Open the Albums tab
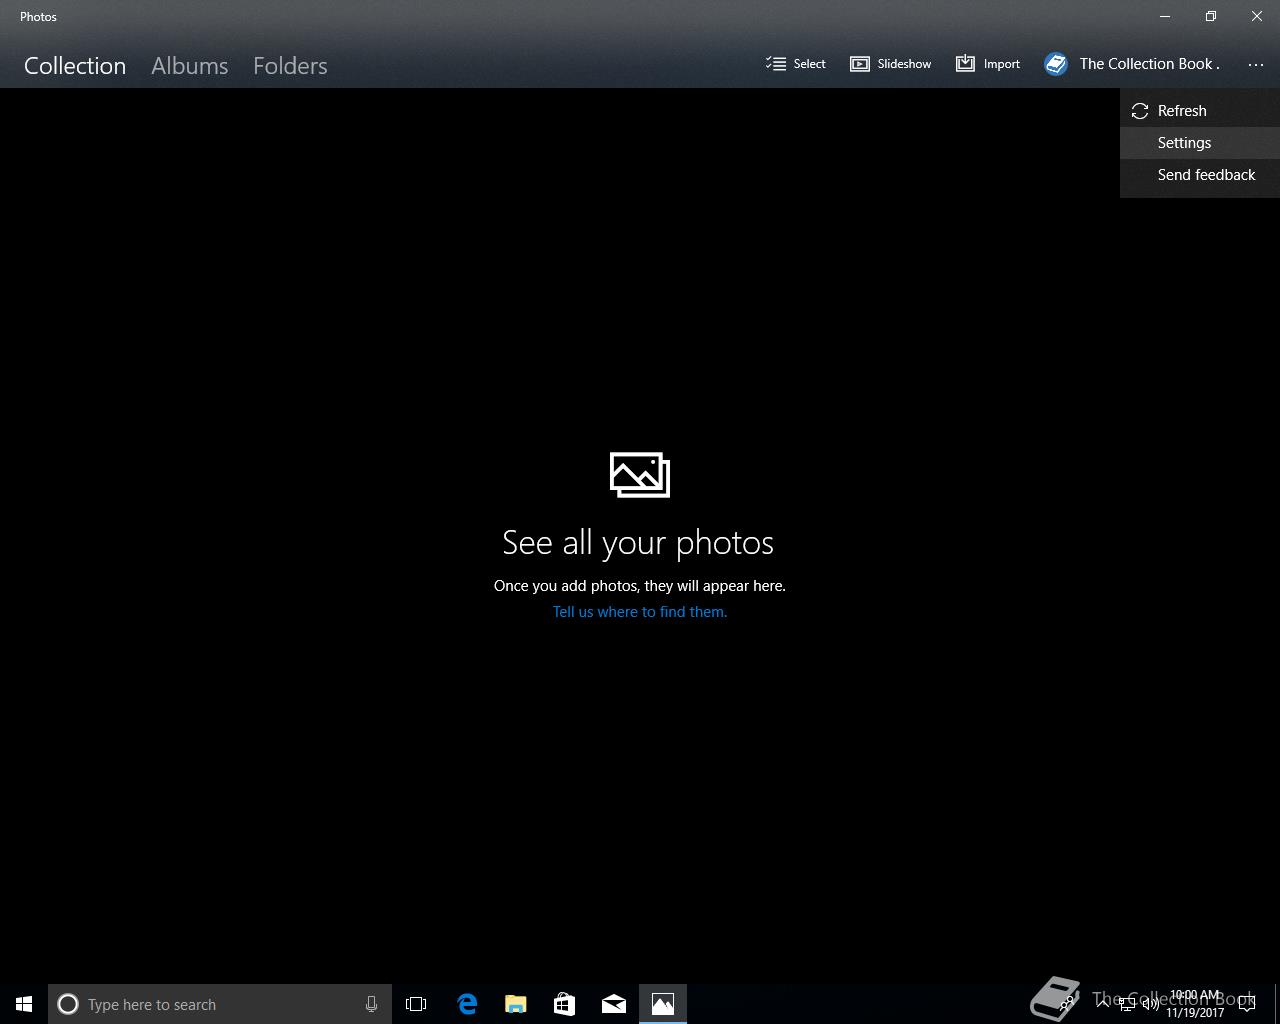 190,65
